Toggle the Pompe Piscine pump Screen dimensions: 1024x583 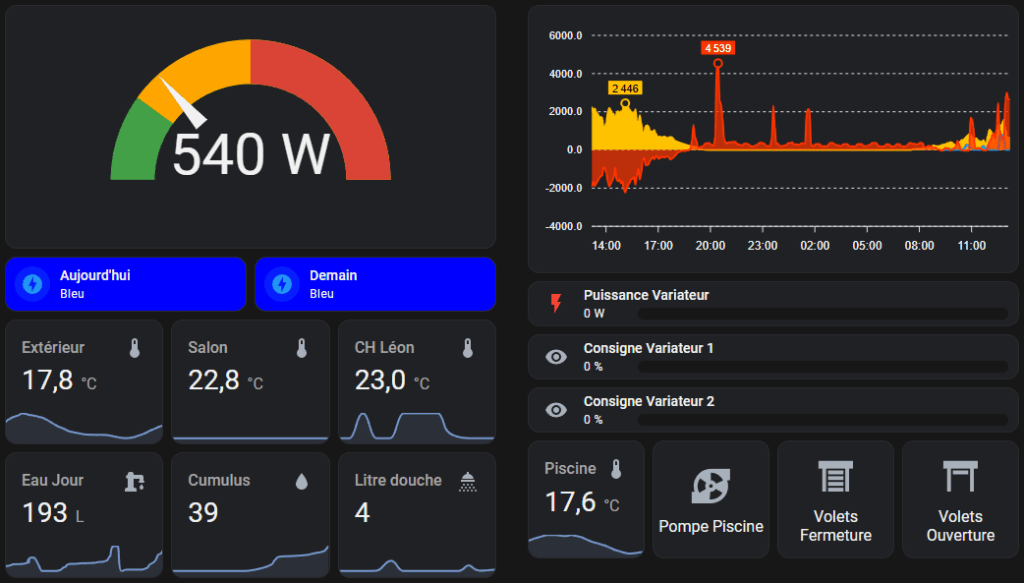click(710, 499)
